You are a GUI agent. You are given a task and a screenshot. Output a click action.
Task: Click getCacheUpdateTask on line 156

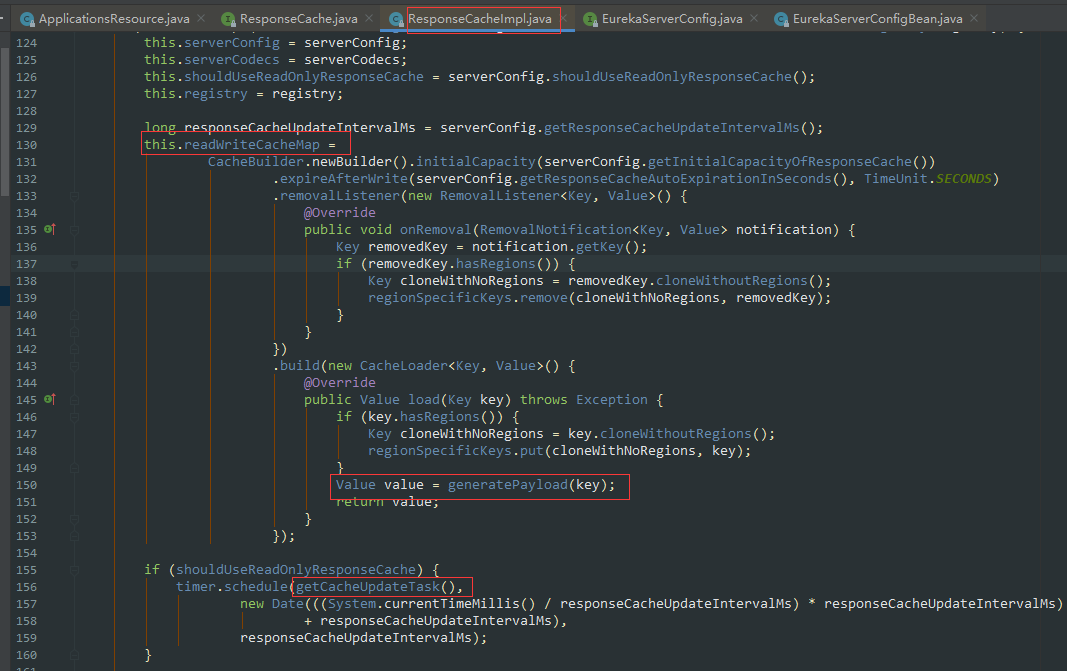coord(367,587)
